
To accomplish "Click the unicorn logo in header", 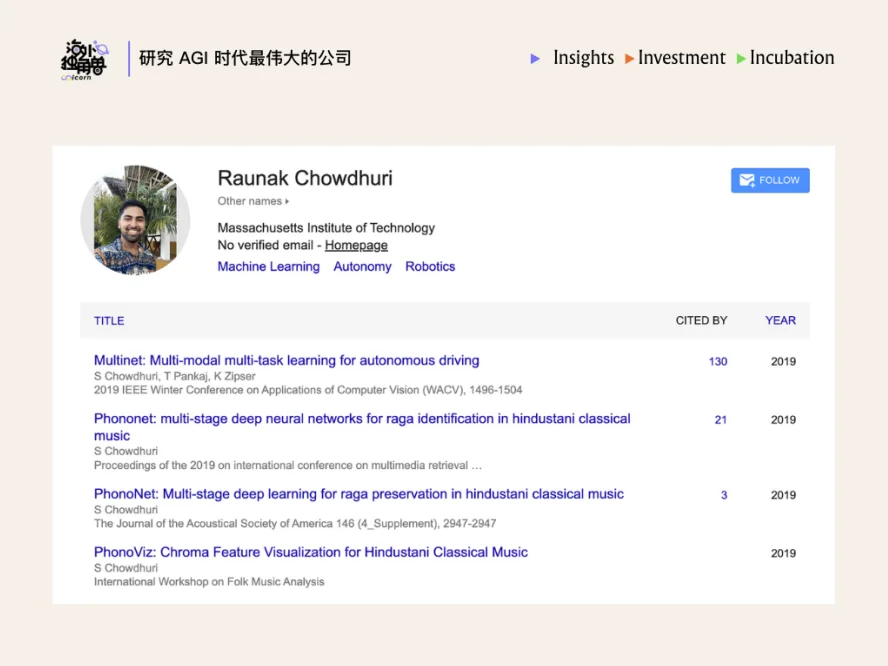I will (84, 59).
